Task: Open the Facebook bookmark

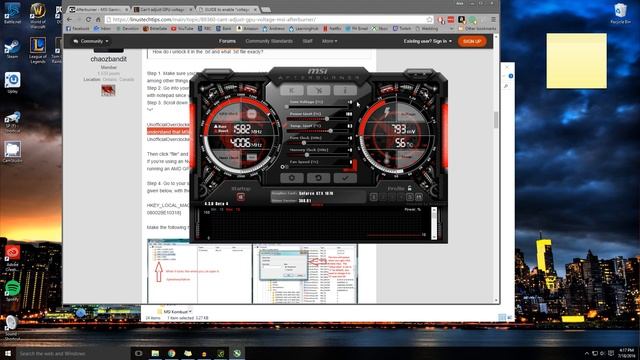Action: pos(78,29)
